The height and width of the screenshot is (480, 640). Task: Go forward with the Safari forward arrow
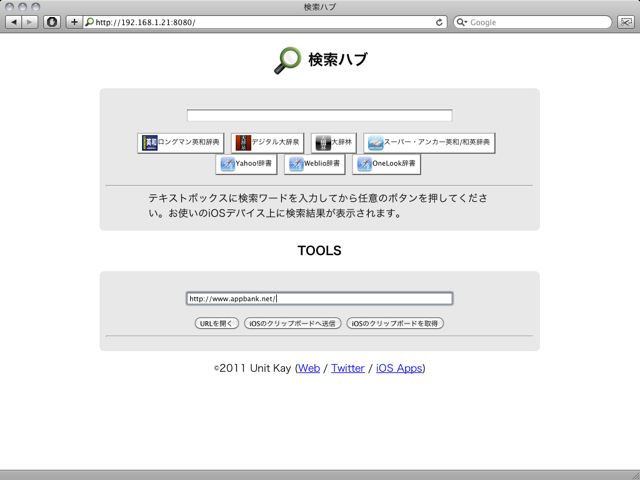30,22
